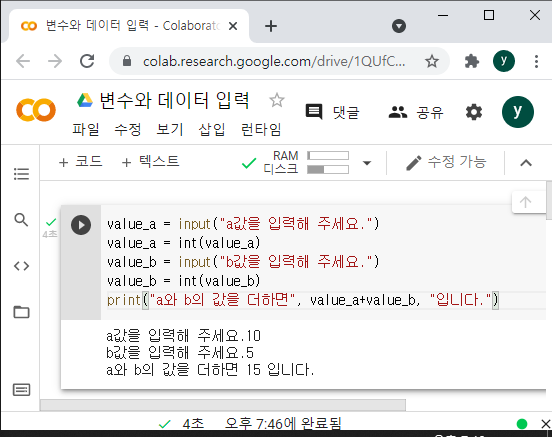Open the table of contents sidebar icon
Viewport: 559px width, 437px height.
21,174
